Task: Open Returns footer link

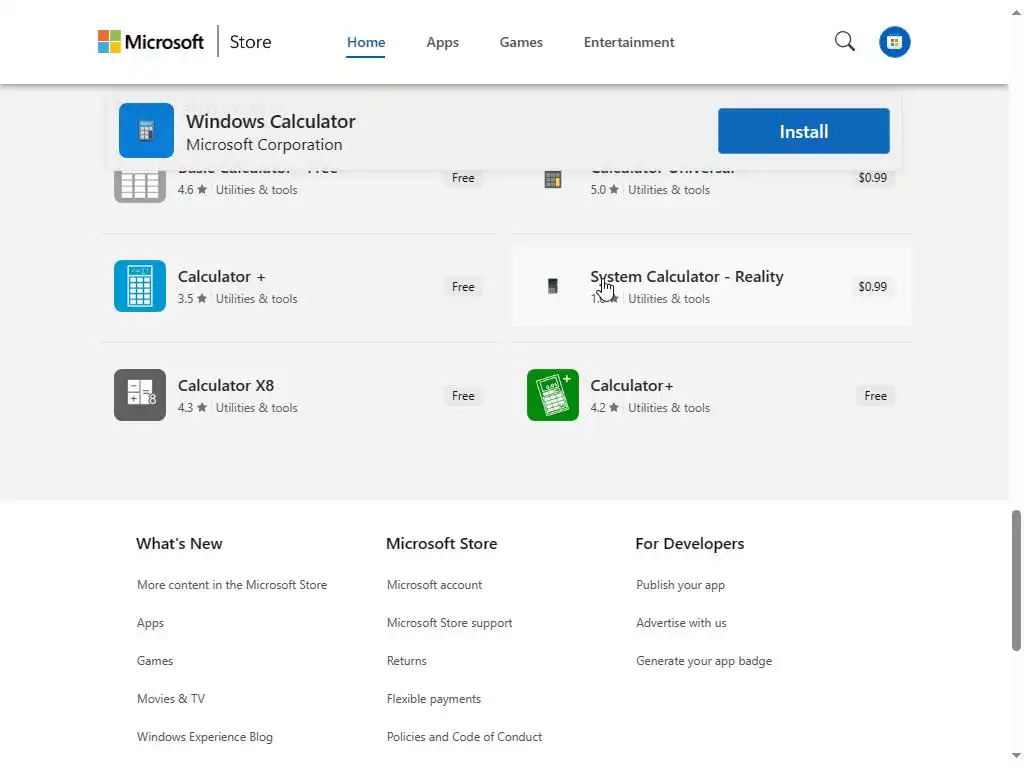Action: [406, 661]
